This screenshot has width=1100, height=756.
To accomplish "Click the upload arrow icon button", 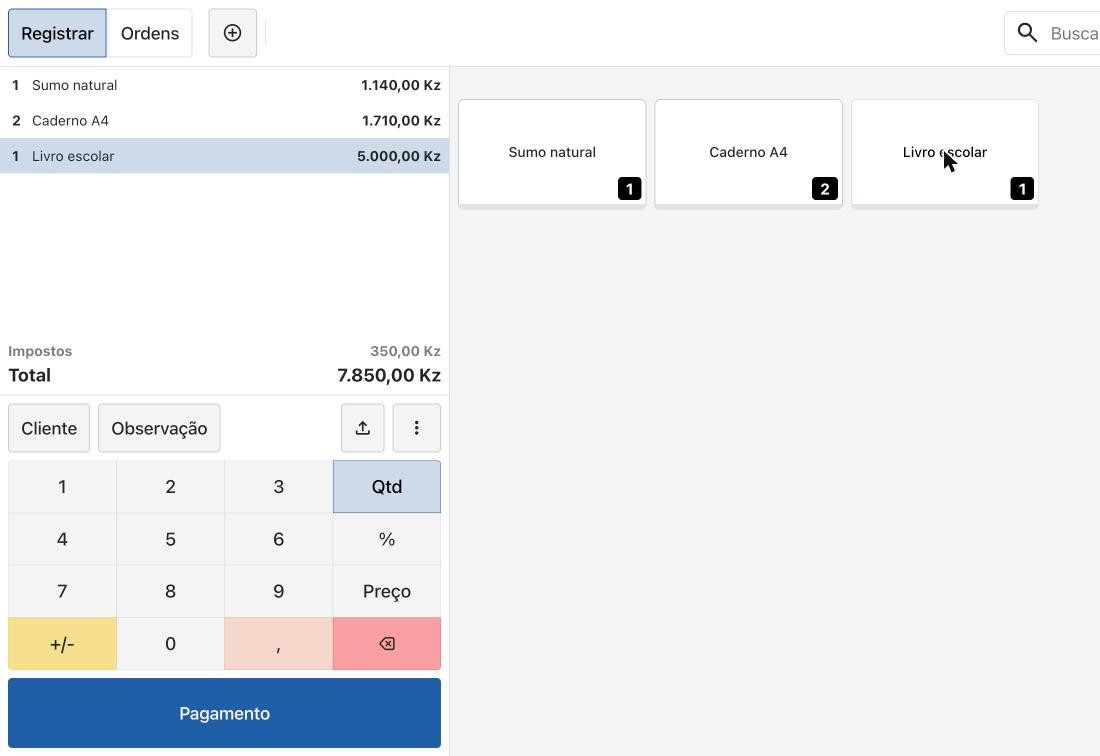I will pos(363,428).
